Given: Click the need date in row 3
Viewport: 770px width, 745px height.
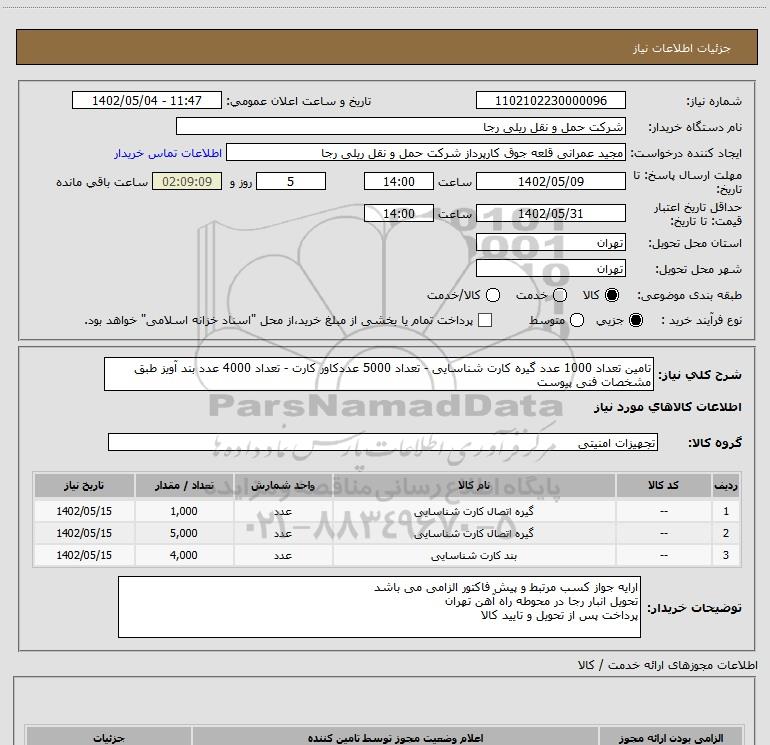Looking at the screenshot, I should [x=84, y=555].
